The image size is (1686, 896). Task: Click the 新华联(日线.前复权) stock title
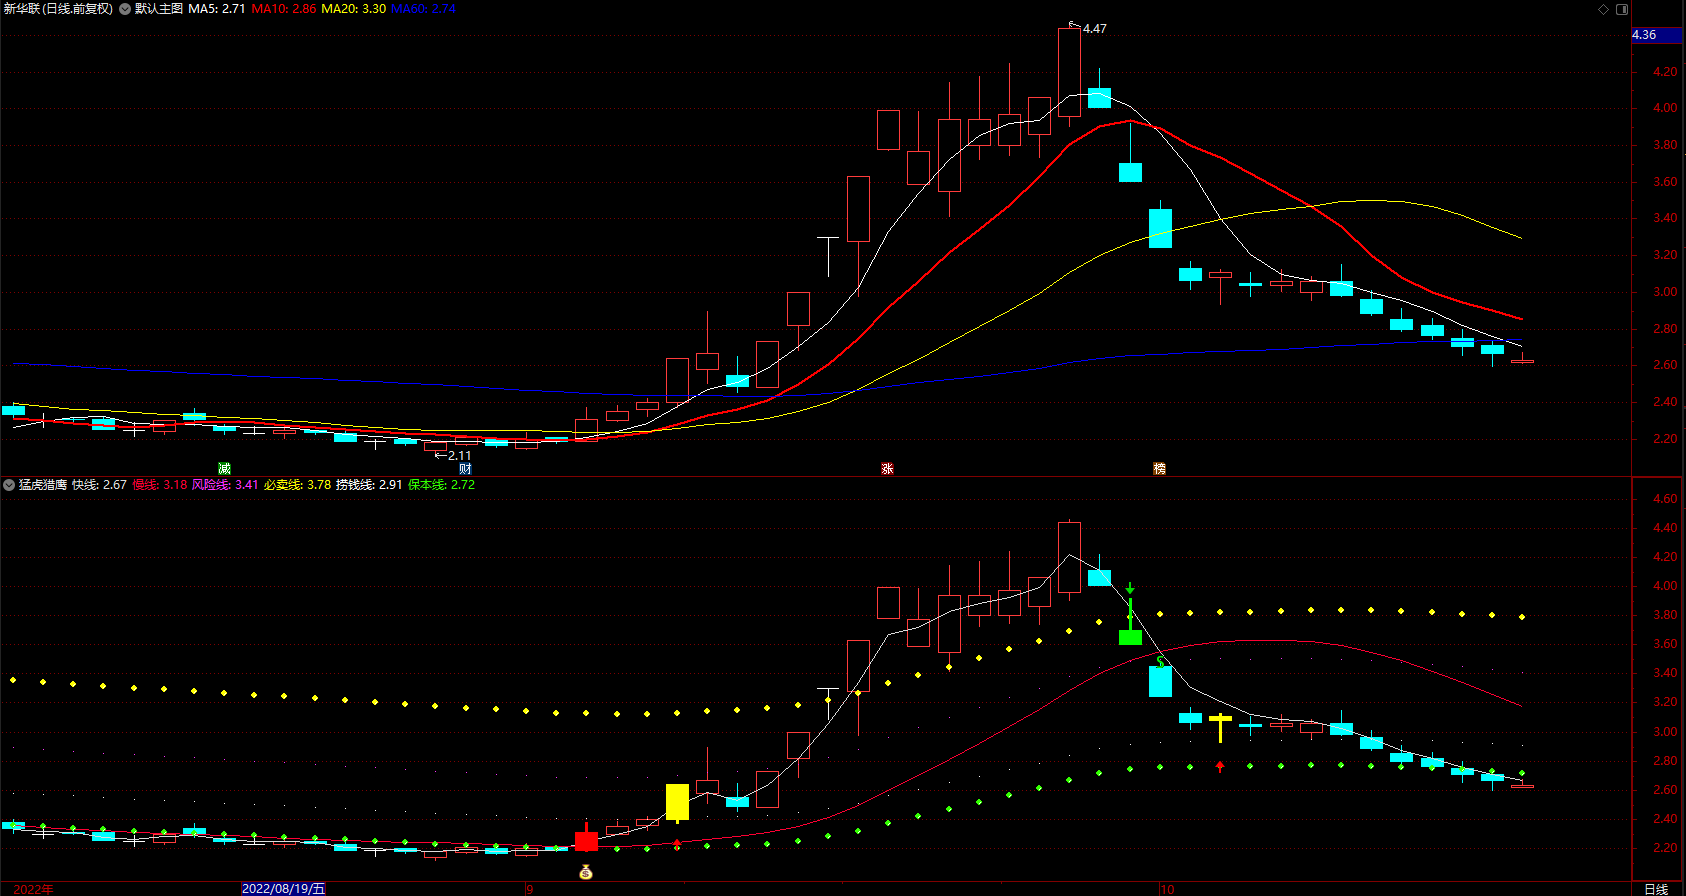[58, 9]
